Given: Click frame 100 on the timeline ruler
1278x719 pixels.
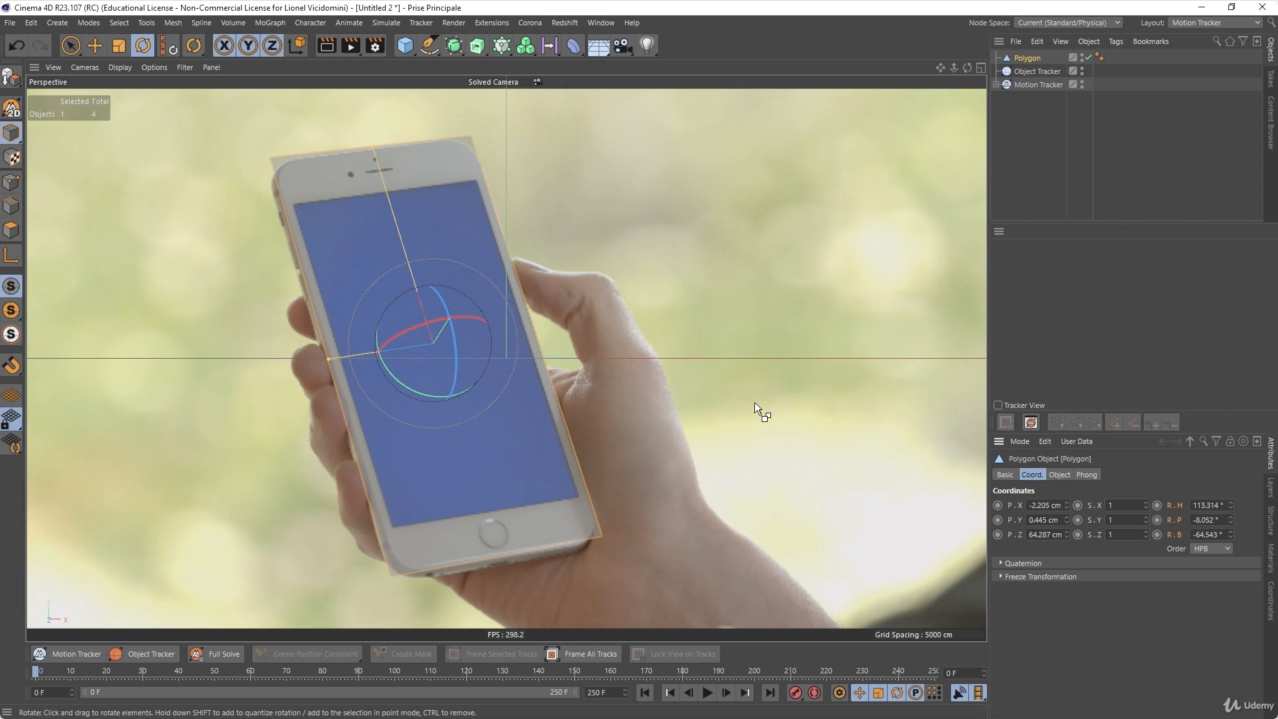Looking at the screenshot, I should (x=394, y=671).
